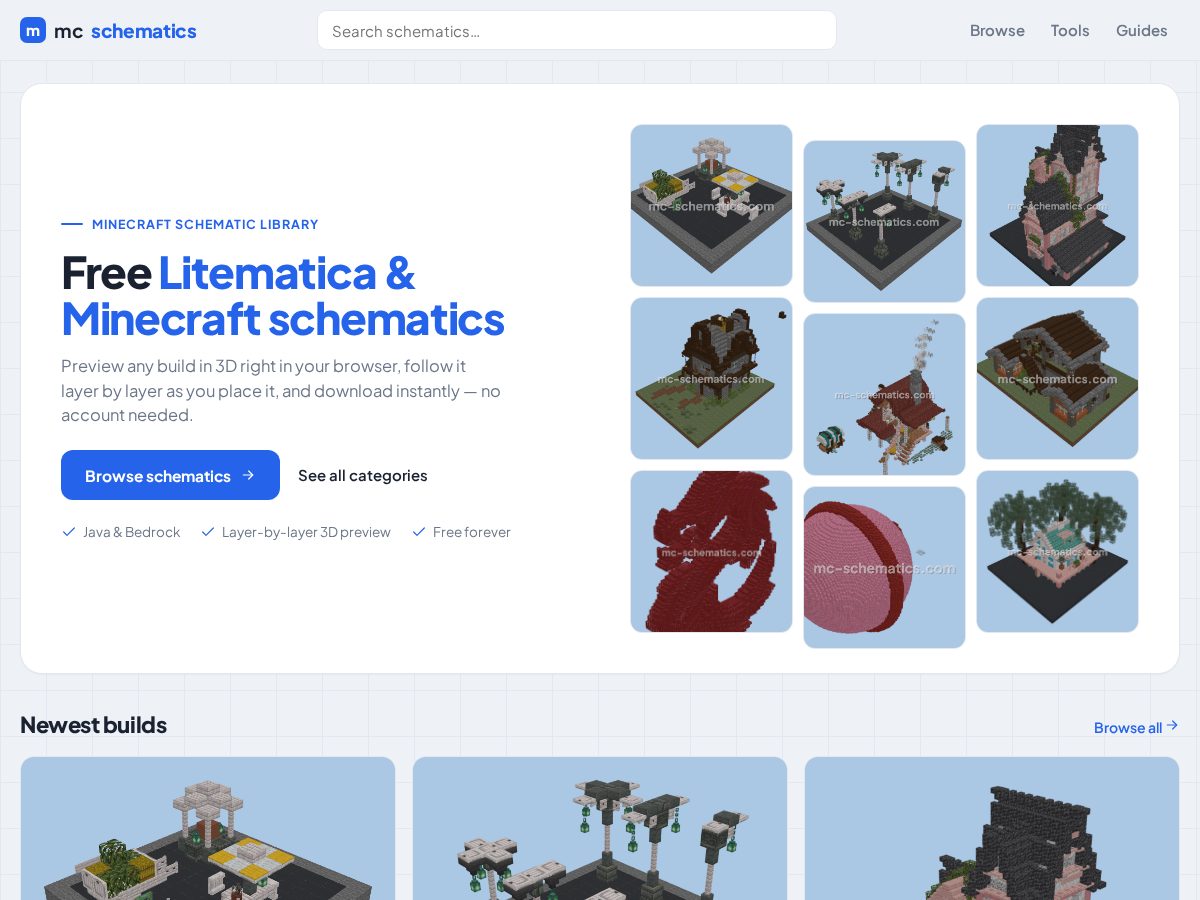Click checkmark icon next to Layer-by-layer 3D preview

tap(208, 532)
